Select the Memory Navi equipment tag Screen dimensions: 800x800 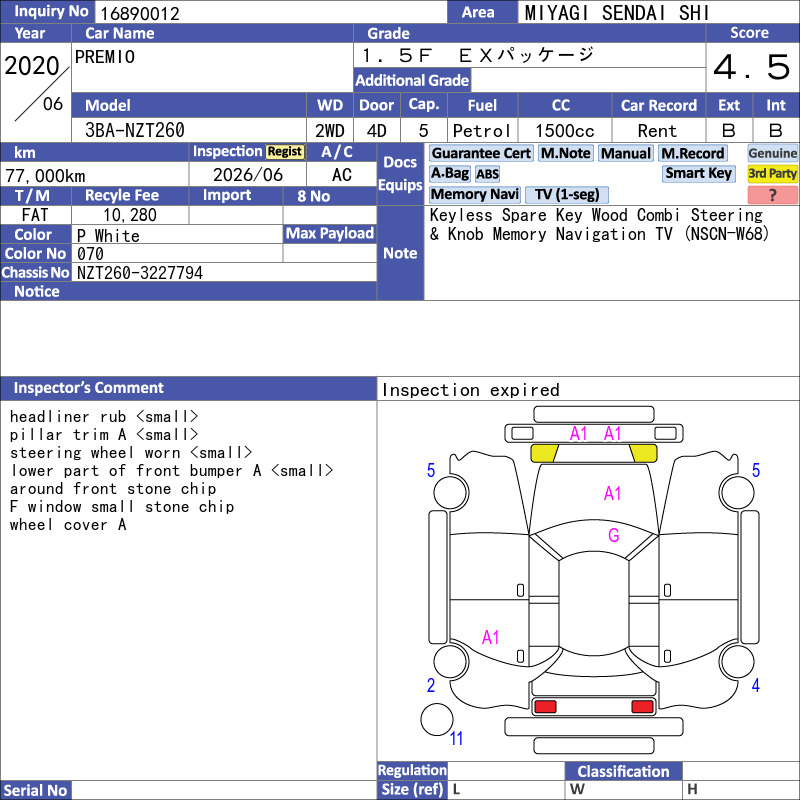[475, 195]
